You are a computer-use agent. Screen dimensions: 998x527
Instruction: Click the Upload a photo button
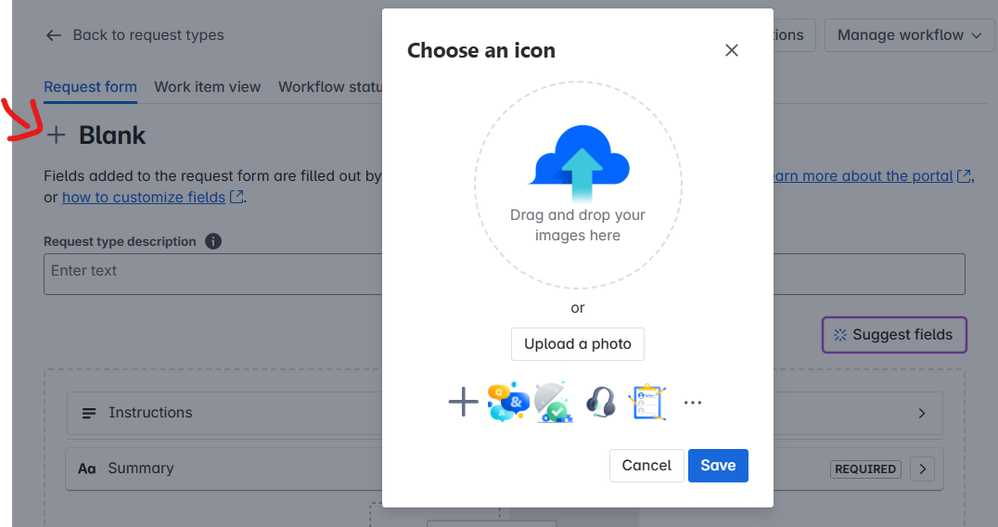coord(578,344)
